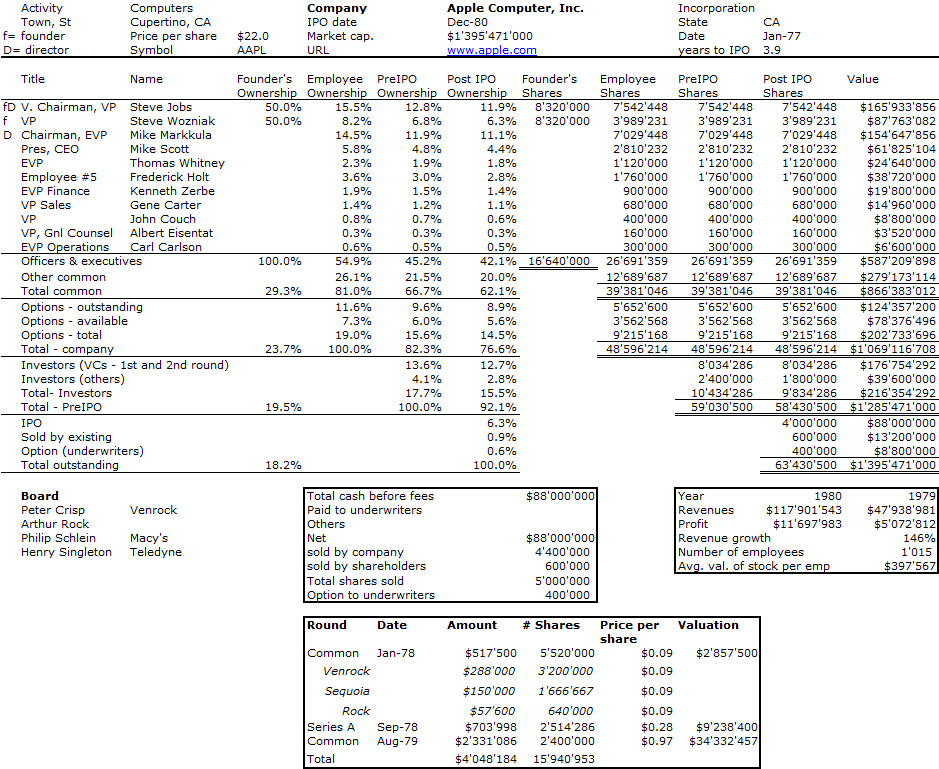Click the 16'640'000 founder's shares total
This screenshot has height=769, width=939.
(559, 261)
